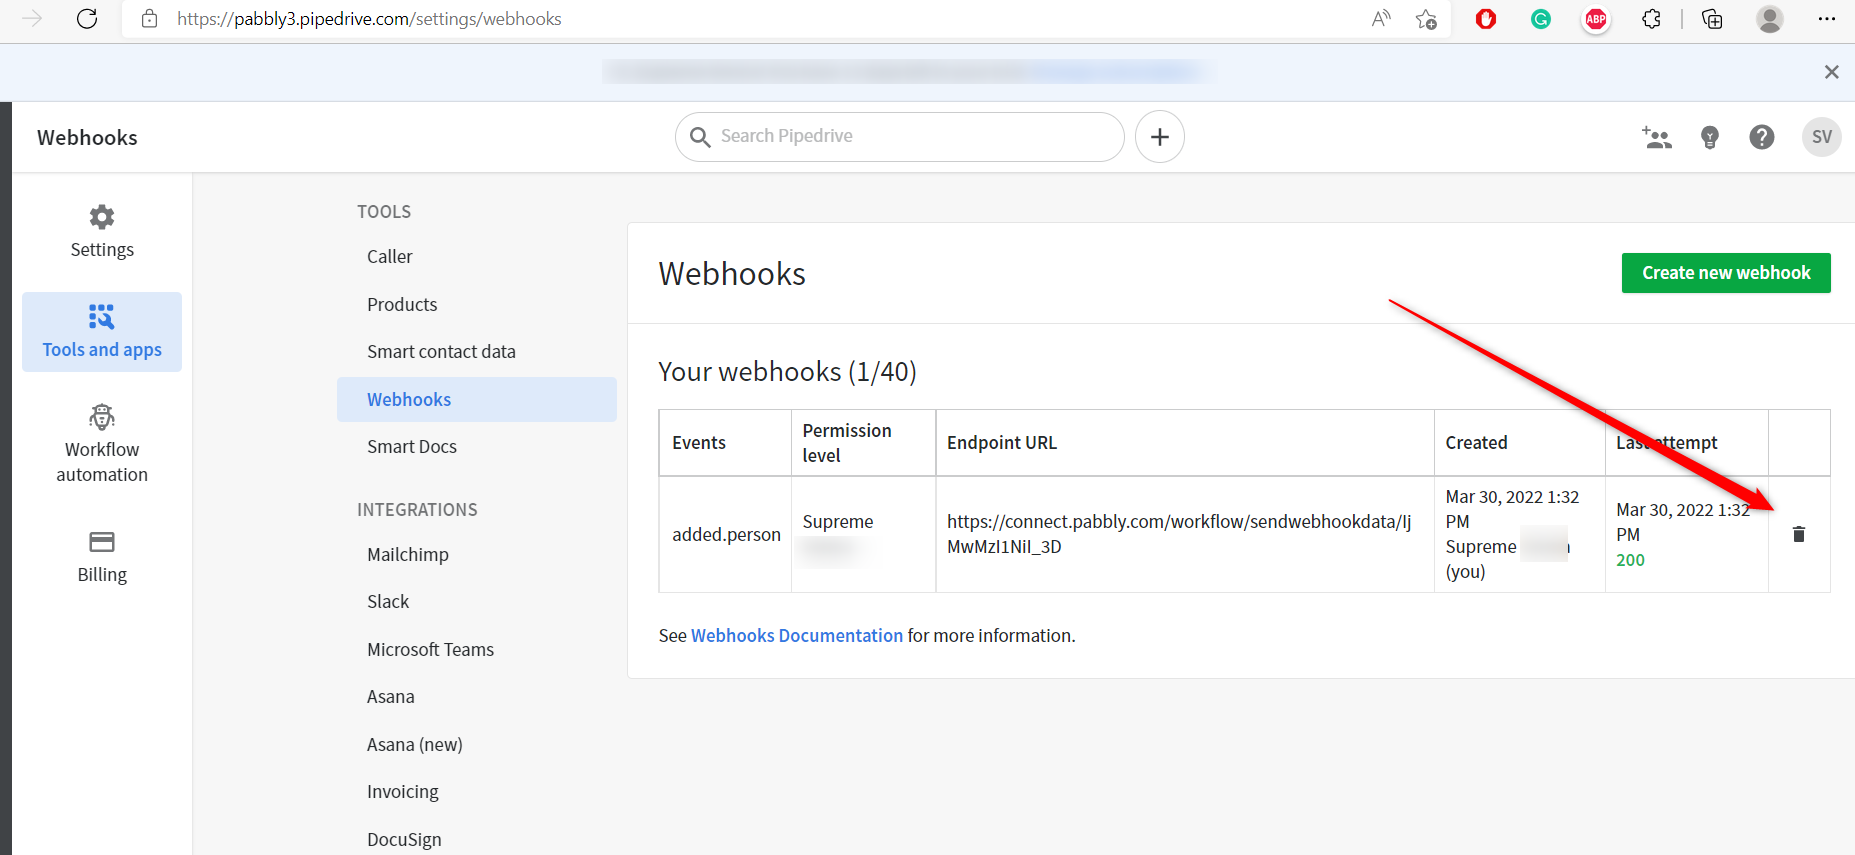Dismiss the notification banner
The width and height of the screenshot is (1855, 855).
click(1831, 72)
